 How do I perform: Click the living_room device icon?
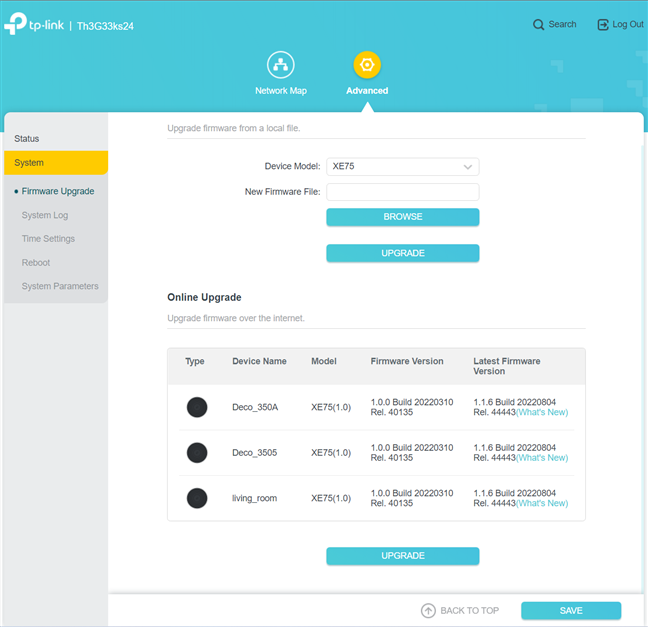[197, 498]
